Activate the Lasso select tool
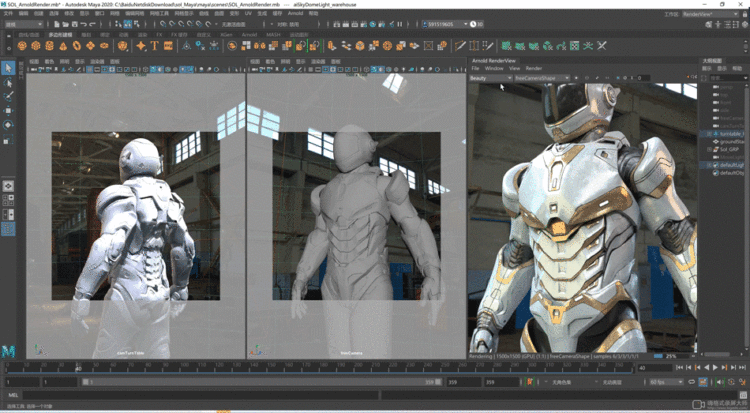Screen dimensions: 750x413 click(8, 83)
